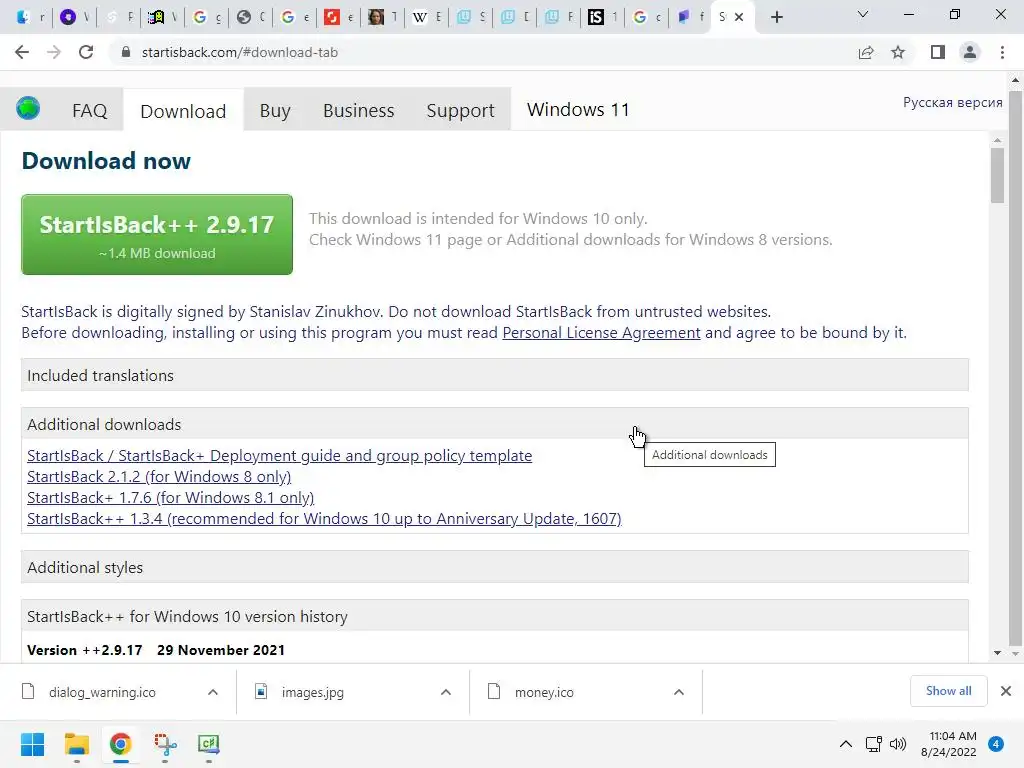Switch to the purple circle favicon tab
This screenshot has height=768, width=1024.
pos(67,17)
